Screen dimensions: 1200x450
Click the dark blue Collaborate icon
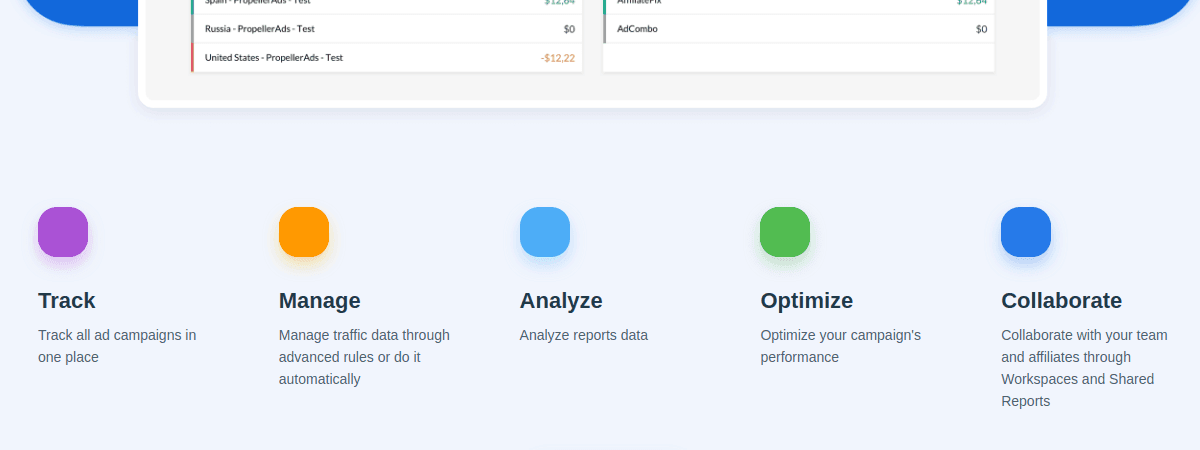1026,232
